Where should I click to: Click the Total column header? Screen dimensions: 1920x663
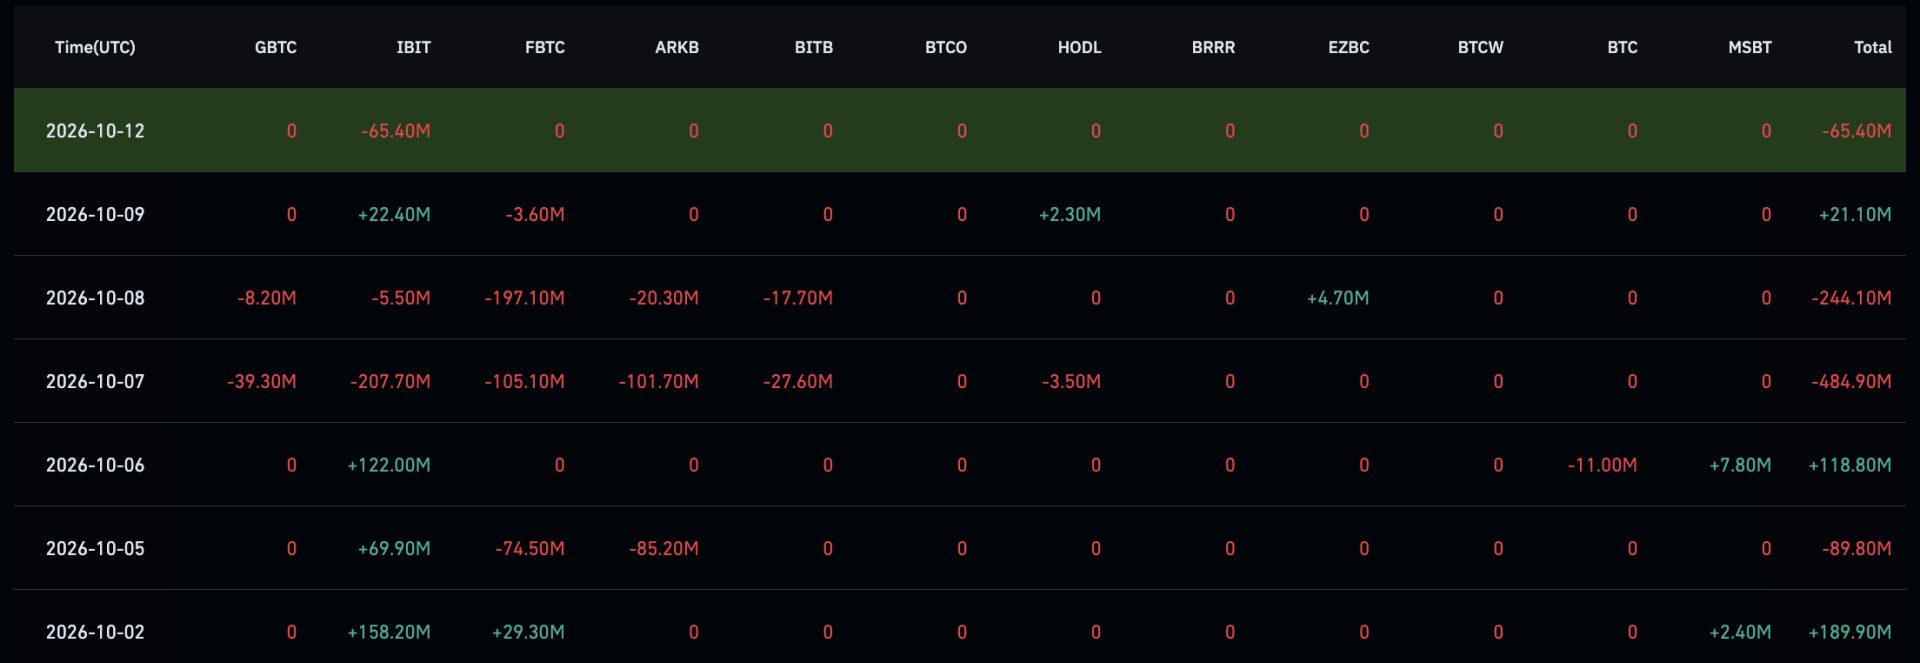(1873, 47)
